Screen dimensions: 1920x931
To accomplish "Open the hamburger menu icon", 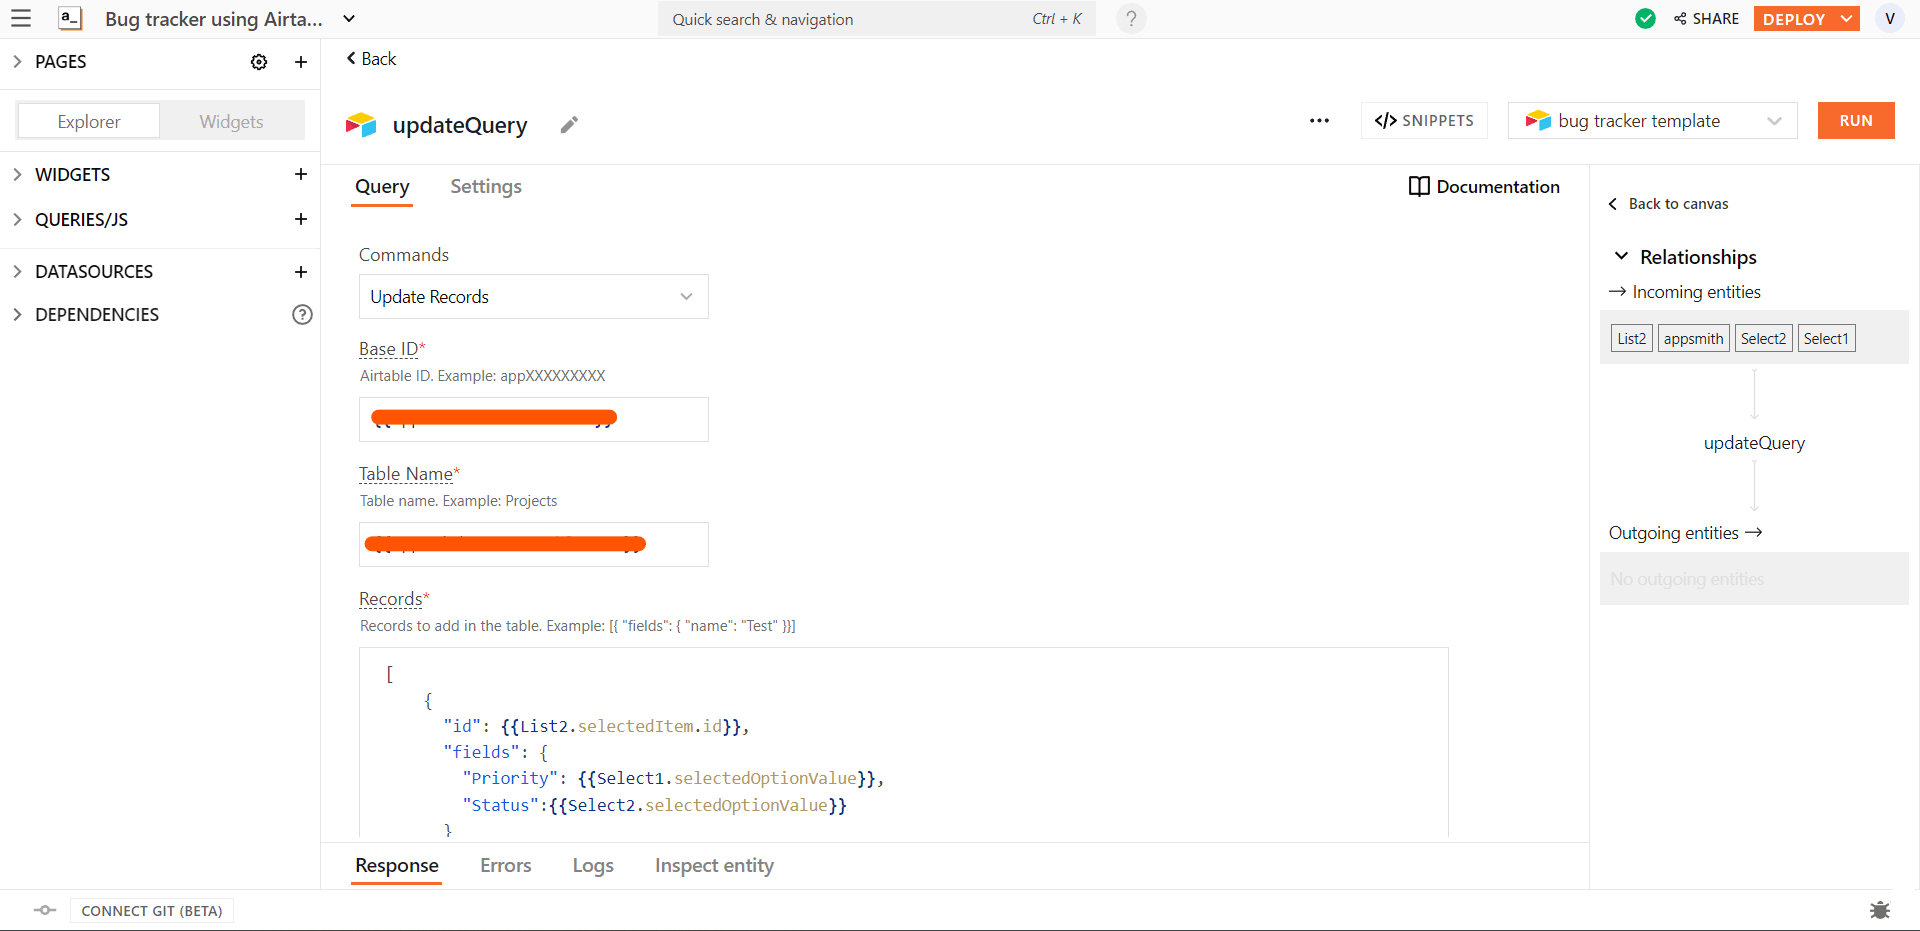I will (x=21, y=18).
